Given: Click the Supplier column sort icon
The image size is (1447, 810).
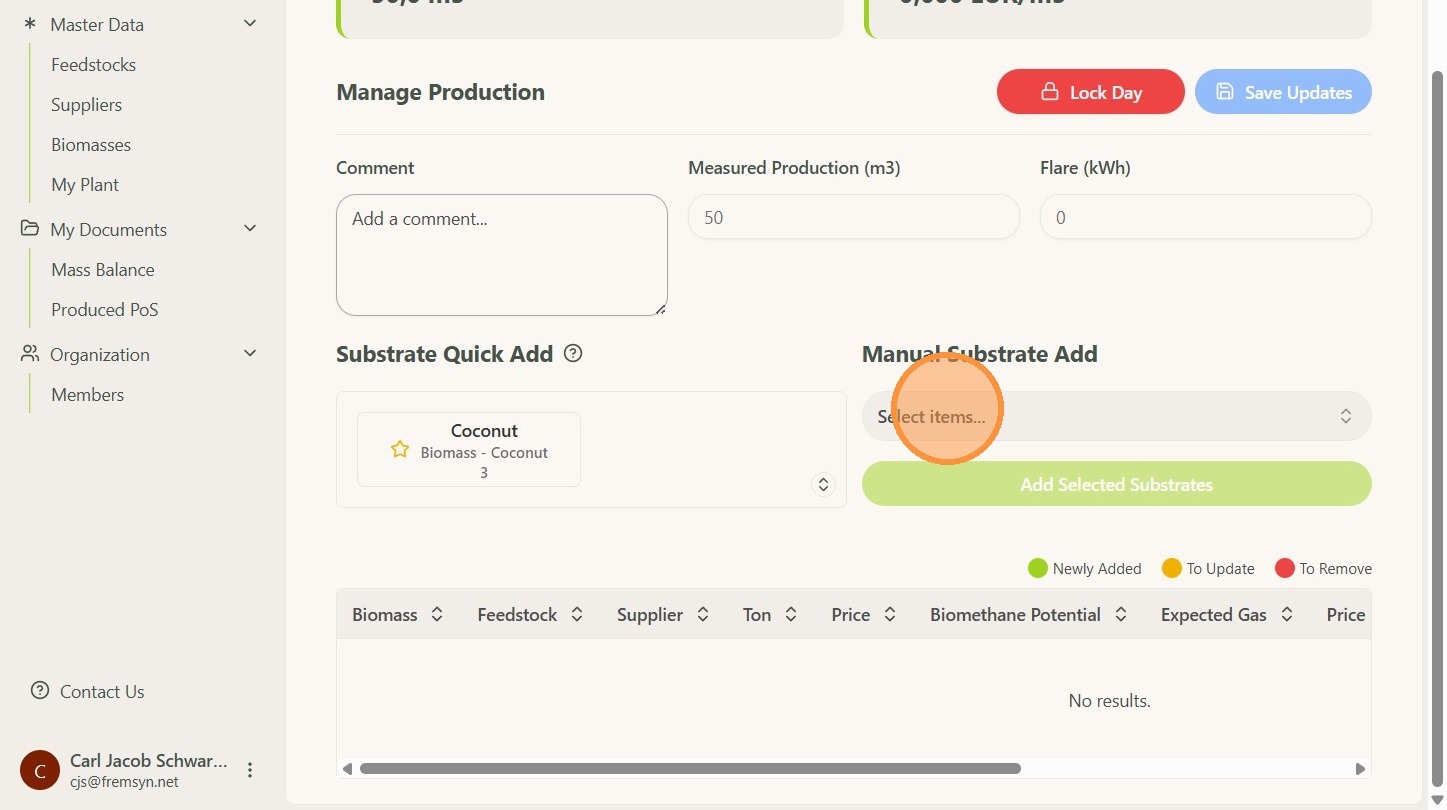Looking at the screenshot, I should tap(703, 615).
